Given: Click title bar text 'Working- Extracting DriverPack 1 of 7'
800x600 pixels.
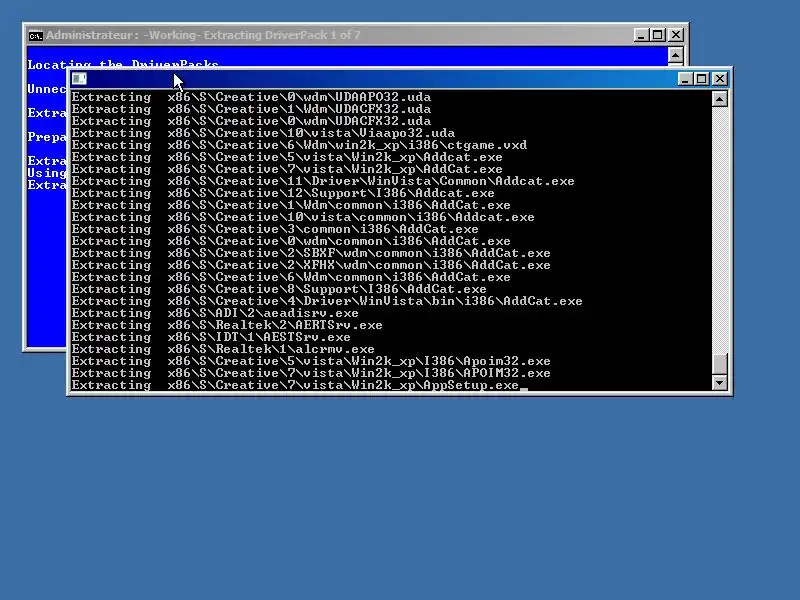Looking at the screenshot, I should tap(254, 35).
